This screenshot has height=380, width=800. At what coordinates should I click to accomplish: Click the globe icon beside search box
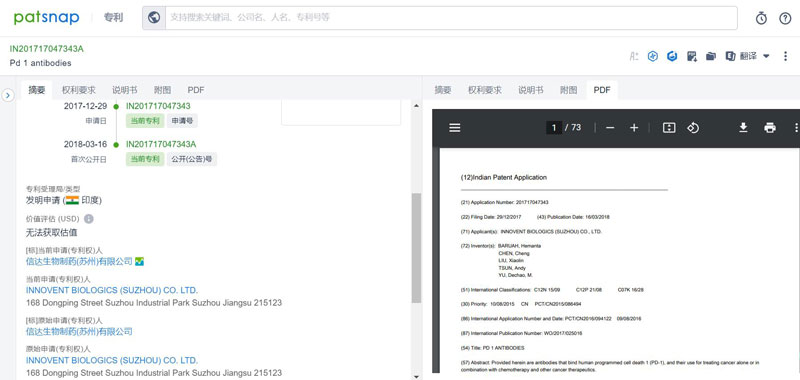154,18
